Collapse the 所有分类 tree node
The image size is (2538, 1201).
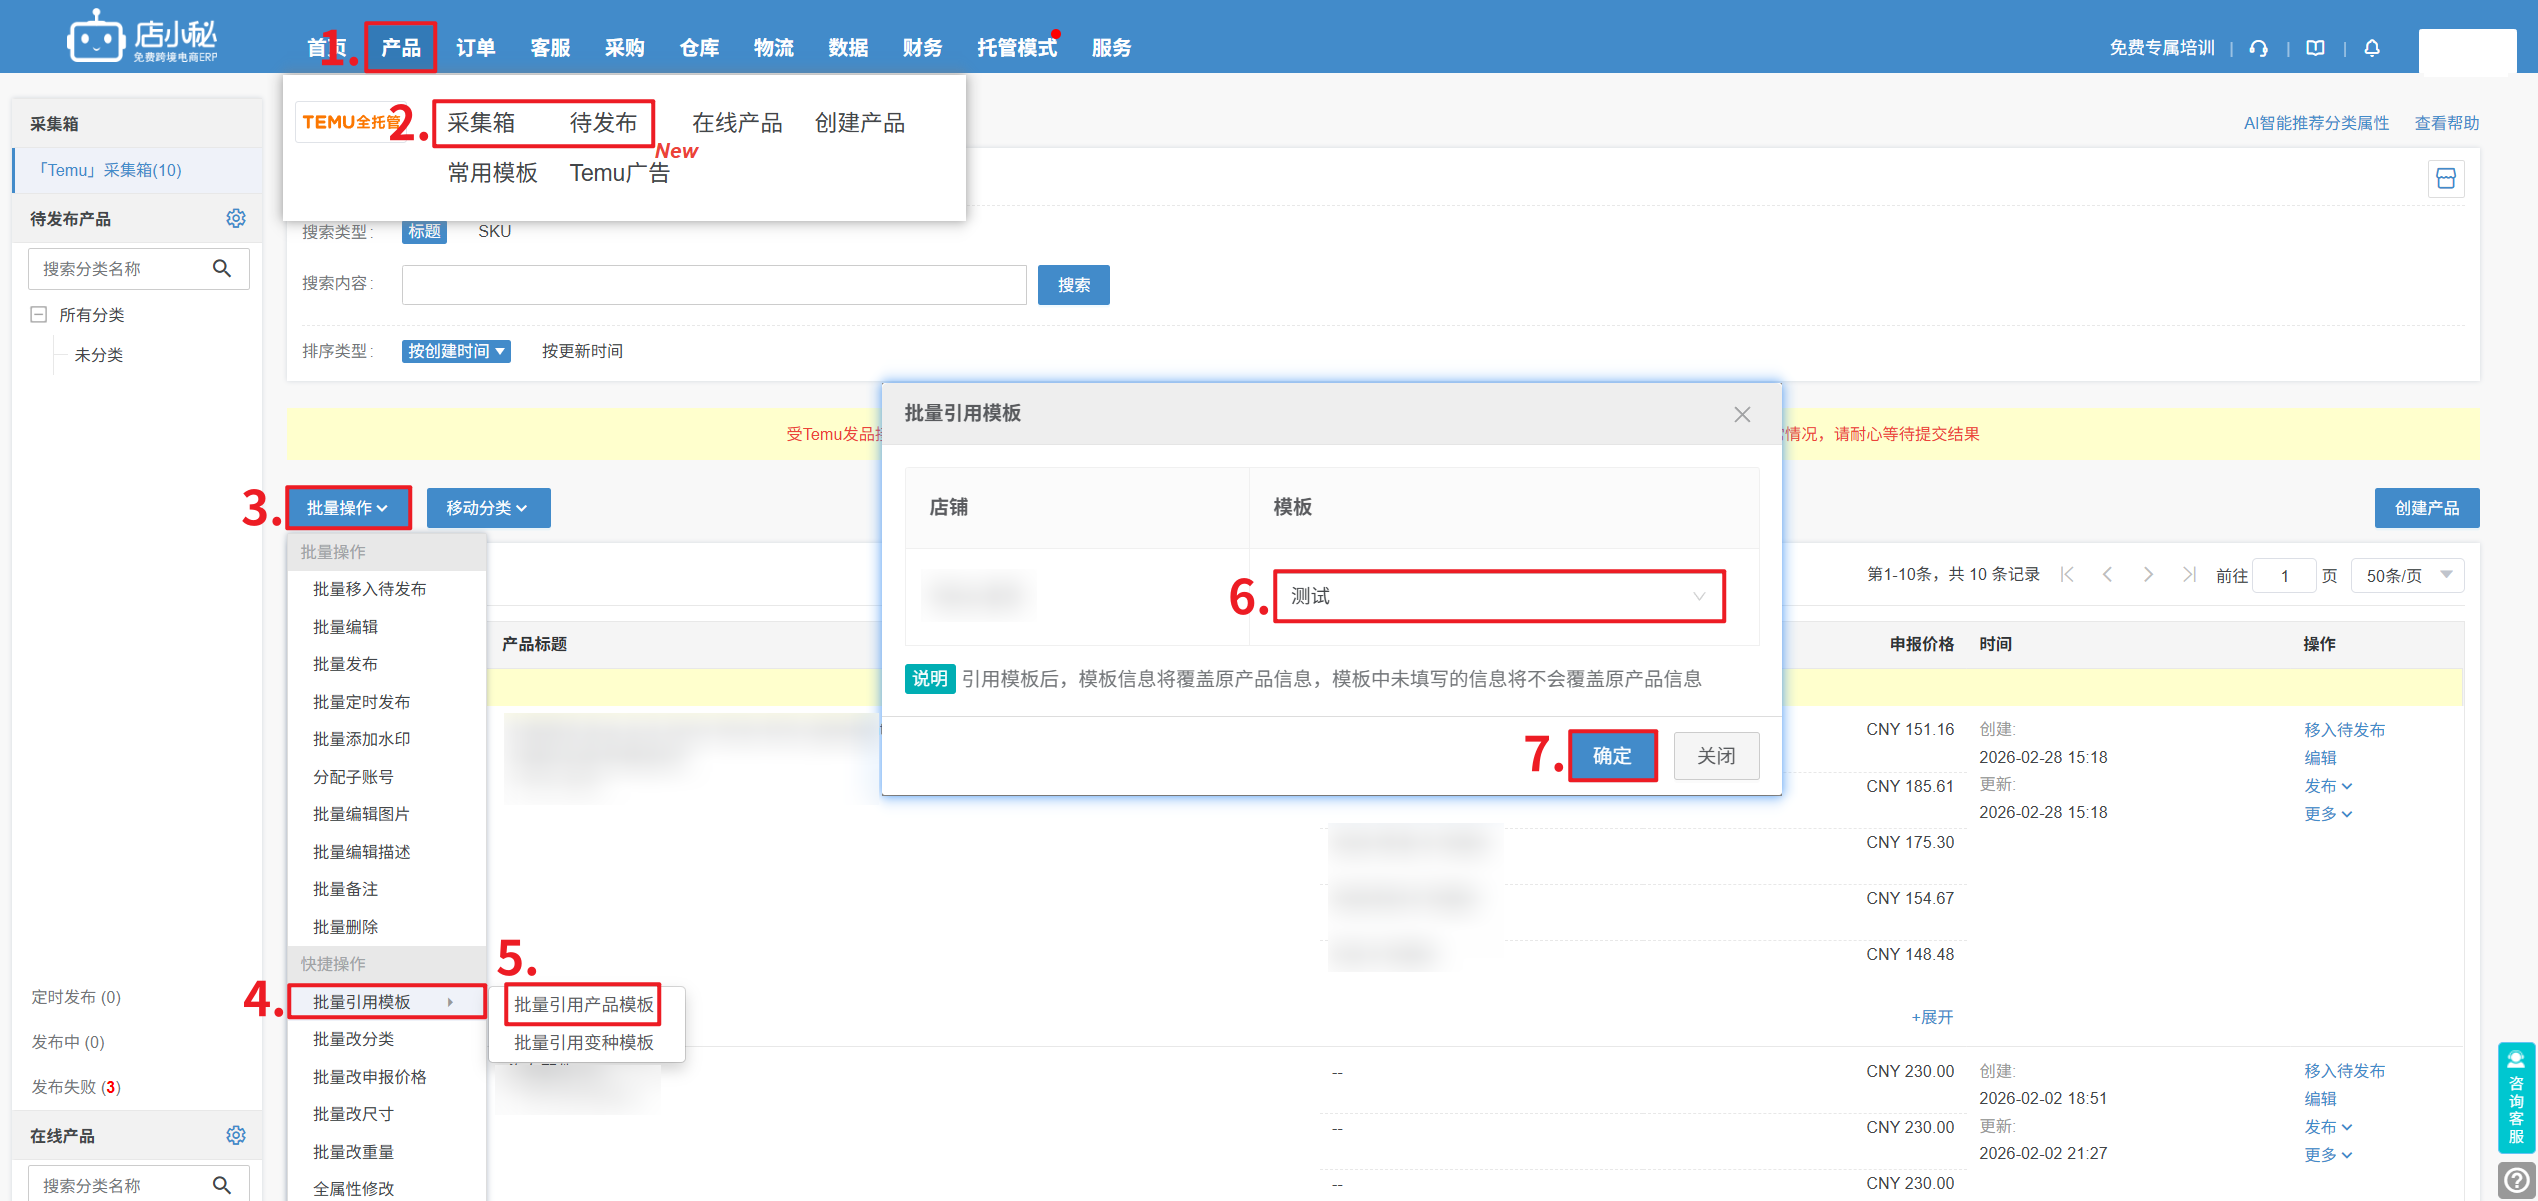pyautogui.click(x=39, y=315)
